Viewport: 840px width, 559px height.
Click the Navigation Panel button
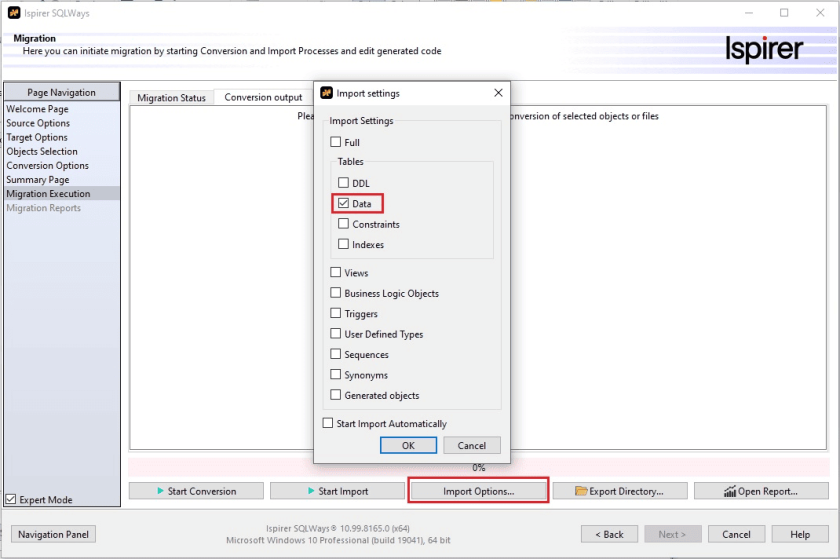click(x=53, y=534)
